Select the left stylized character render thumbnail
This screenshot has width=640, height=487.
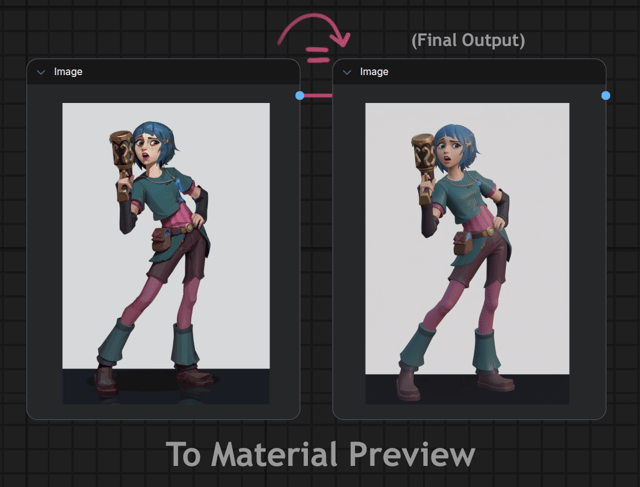coord(166,254)
